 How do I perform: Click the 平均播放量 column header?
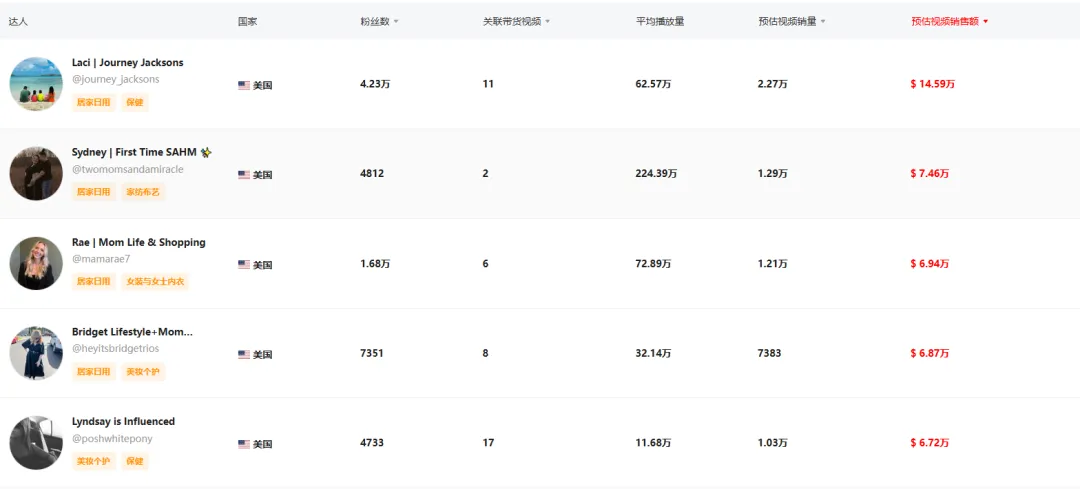[660, 21]
